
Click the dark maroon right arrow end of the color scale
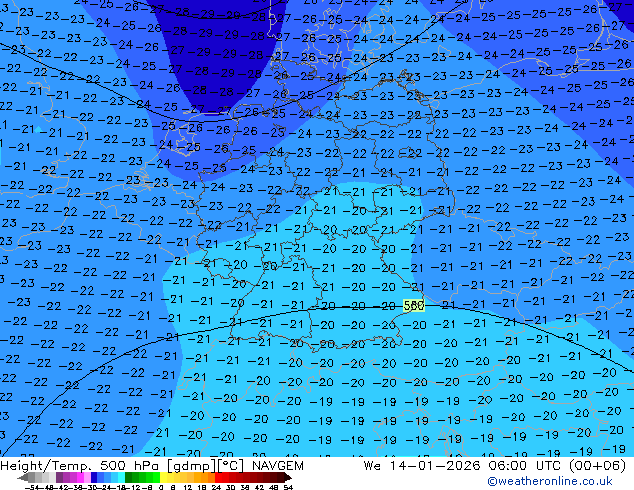tap(288, 477)
